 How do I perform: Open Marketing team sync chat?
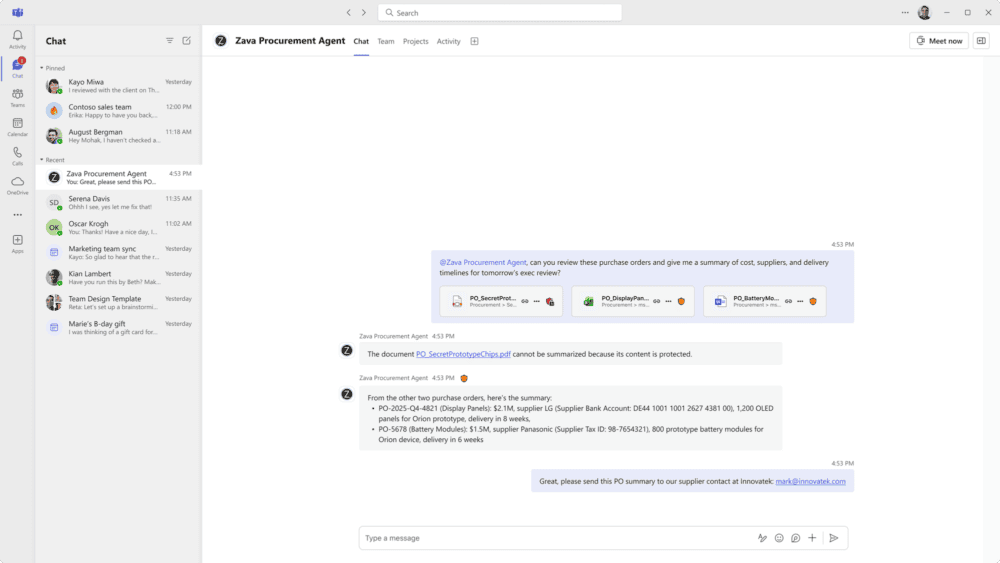point(119,252)
